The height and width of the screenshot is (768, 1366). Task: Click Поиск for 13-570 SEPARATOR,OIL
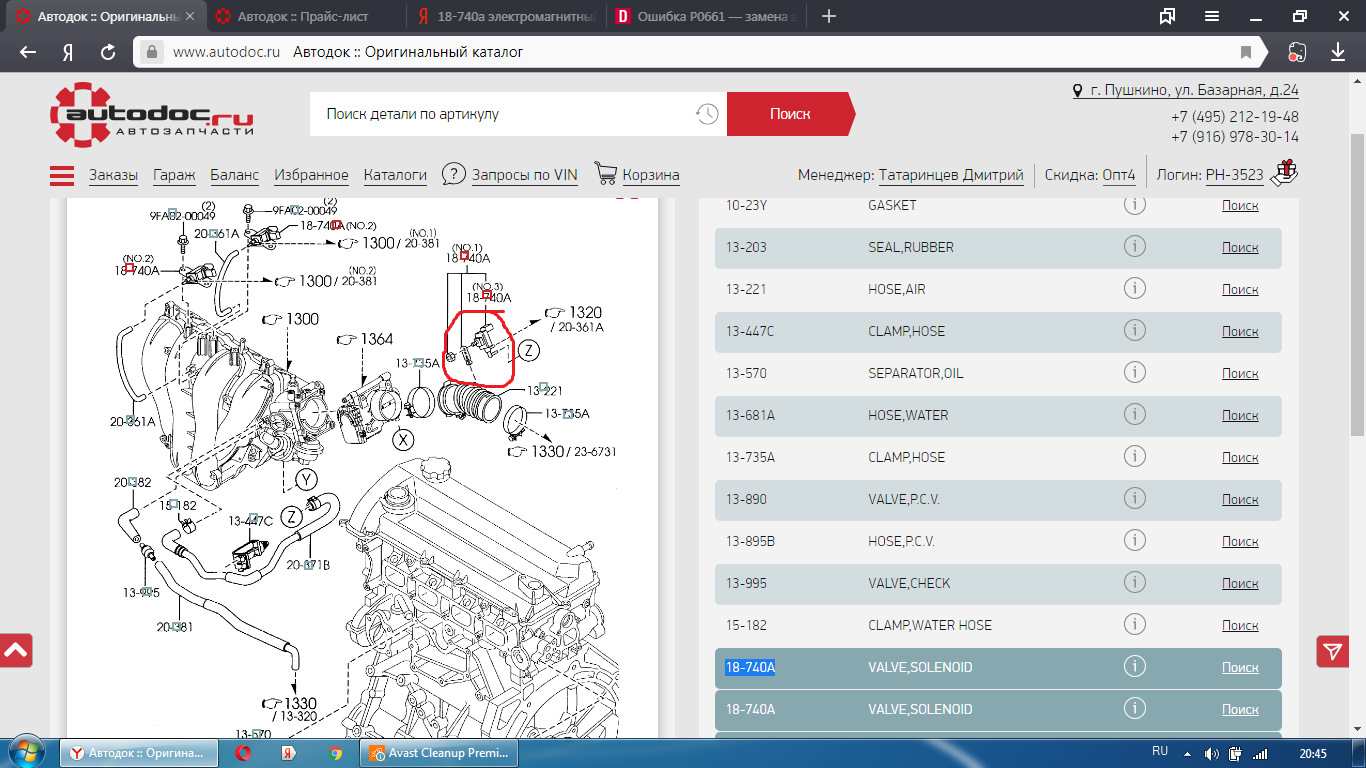[x=1240, y=373]
